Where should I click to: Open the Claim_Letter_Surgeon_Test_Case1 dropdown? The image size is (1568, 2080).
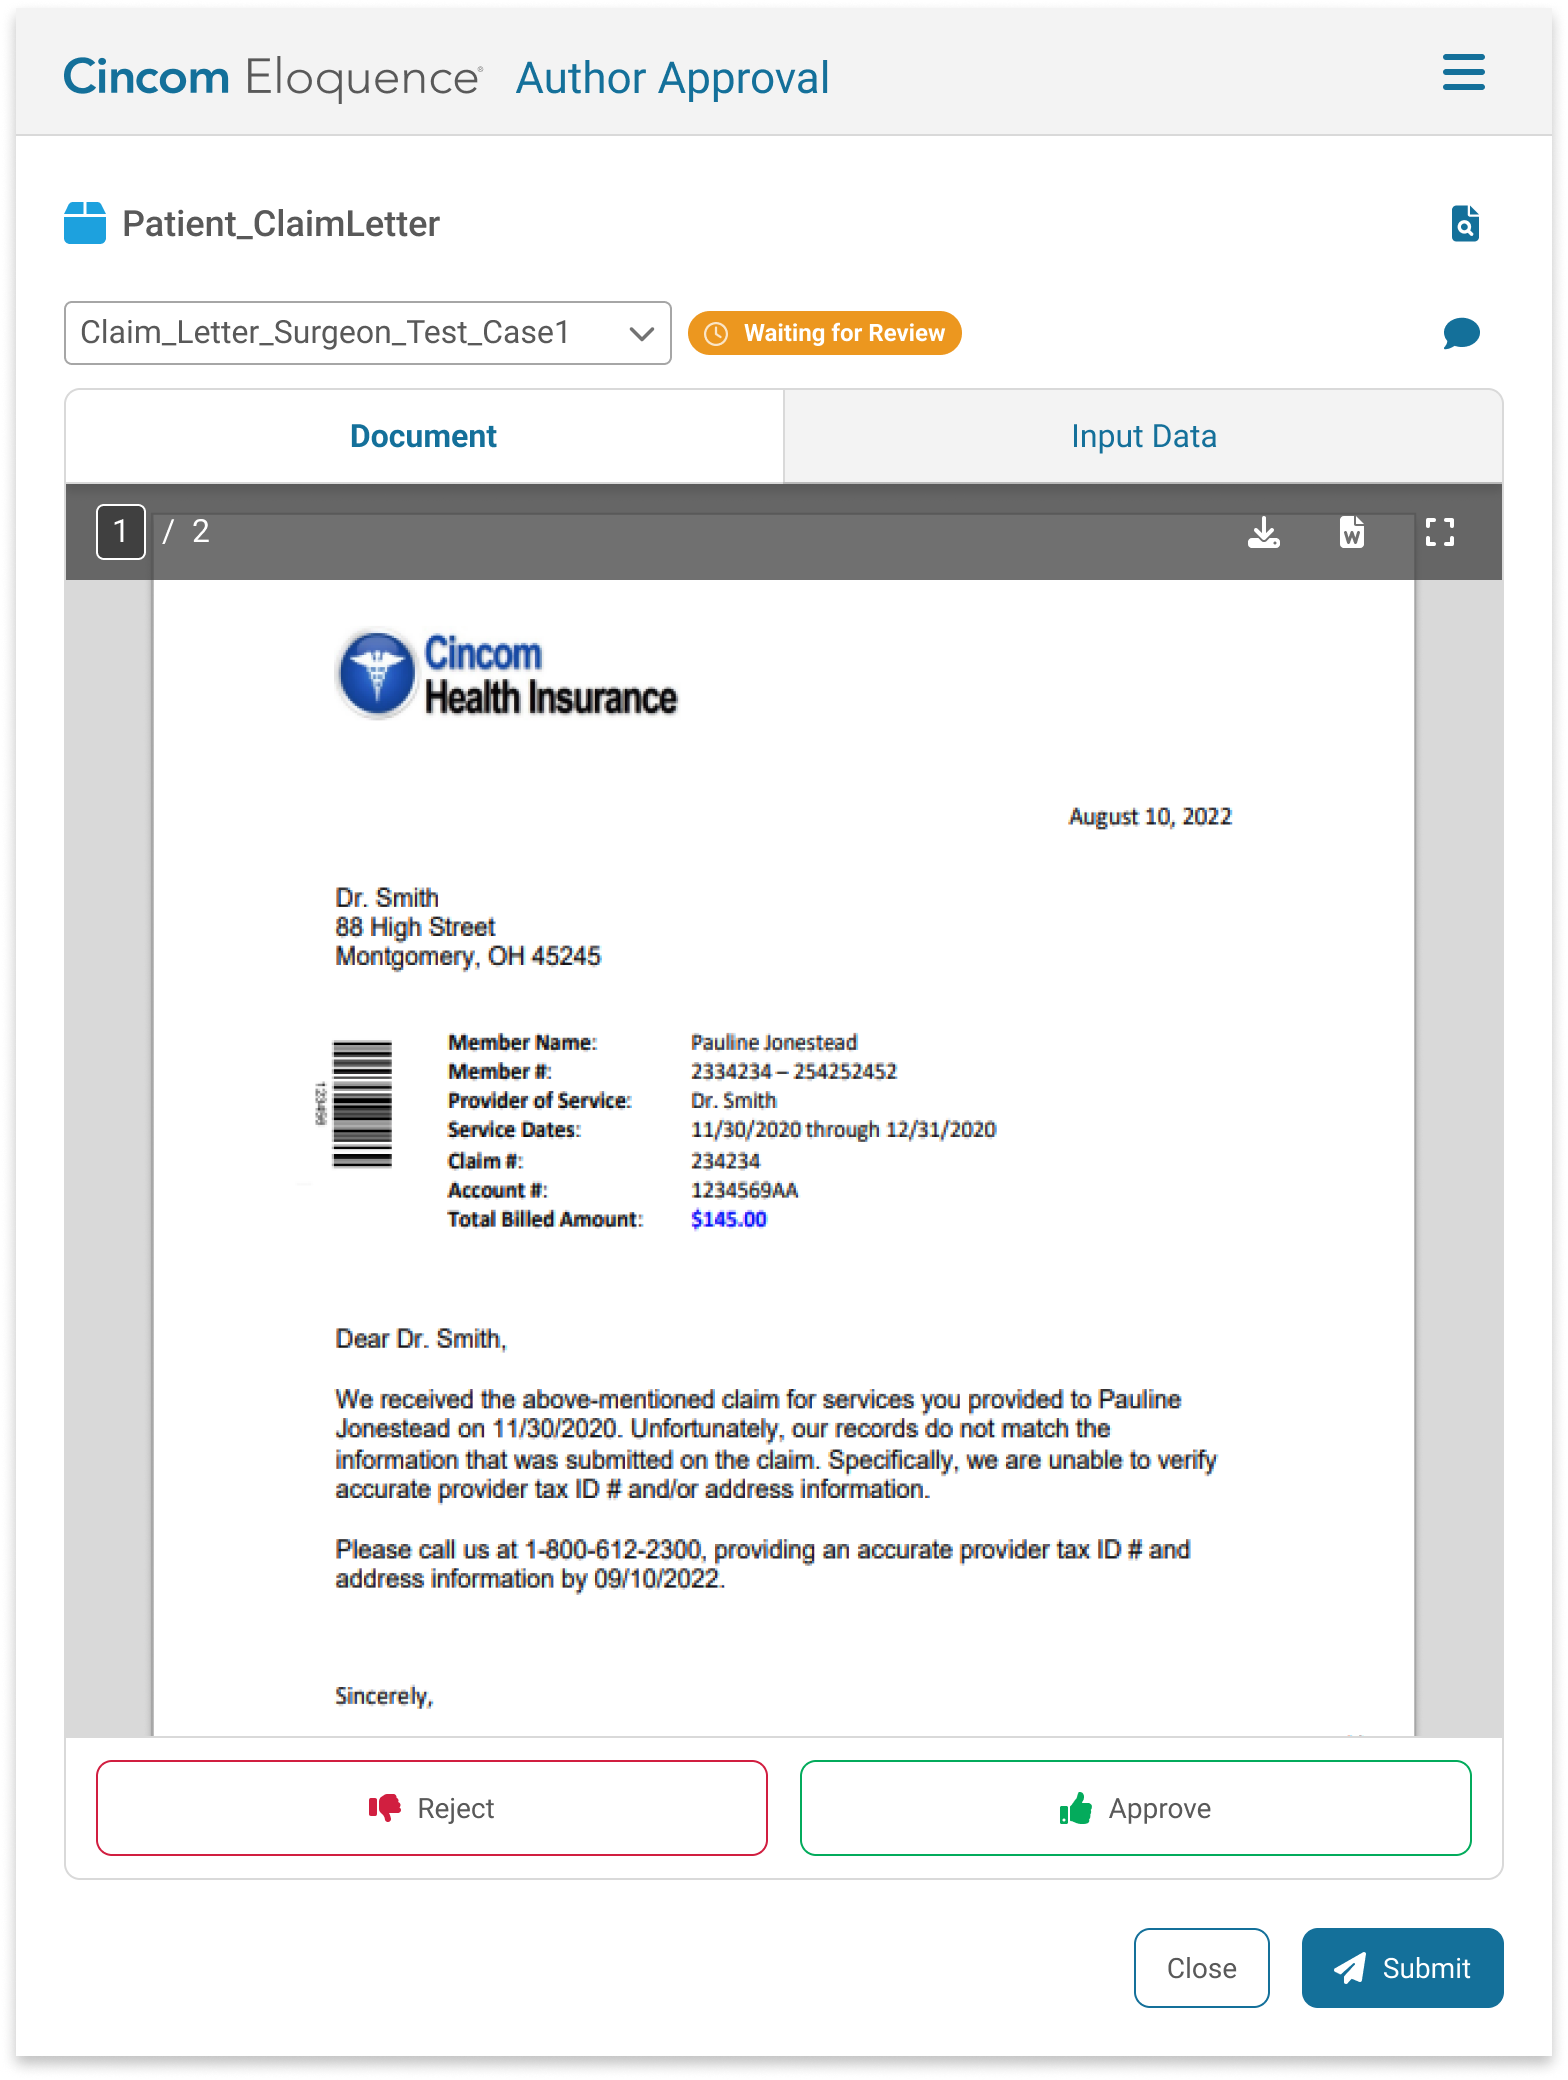(368, 333)
